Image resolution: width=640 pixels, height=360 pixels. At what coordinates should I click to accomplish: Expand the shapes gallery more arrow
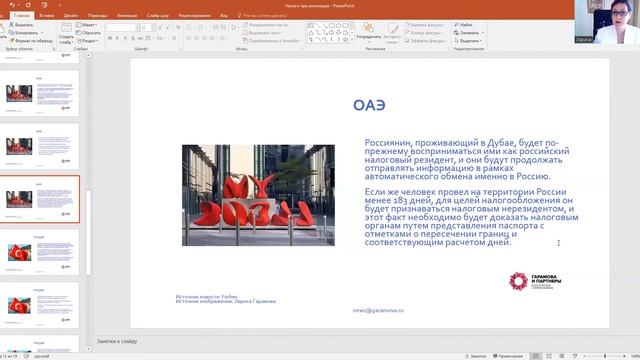click(352, 40)
